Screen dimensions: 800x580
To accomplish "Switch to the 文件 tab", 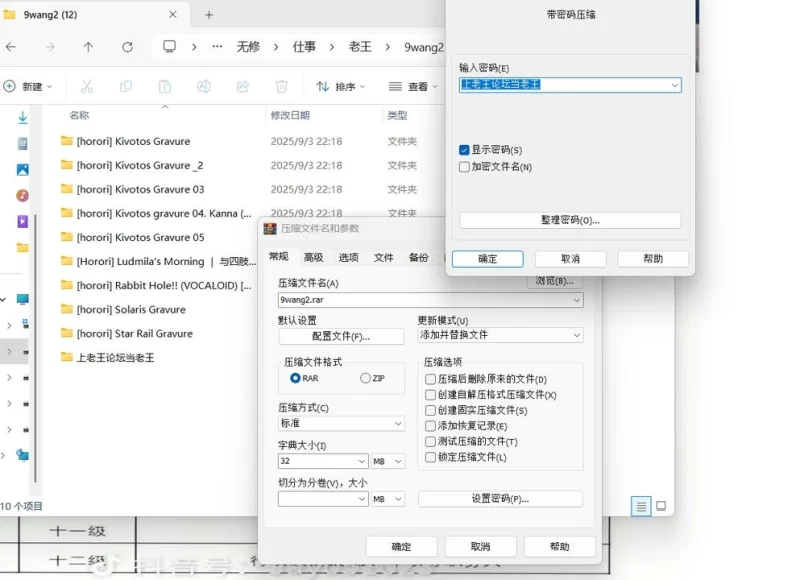I will pyautogui.click(x=384, y=258).
